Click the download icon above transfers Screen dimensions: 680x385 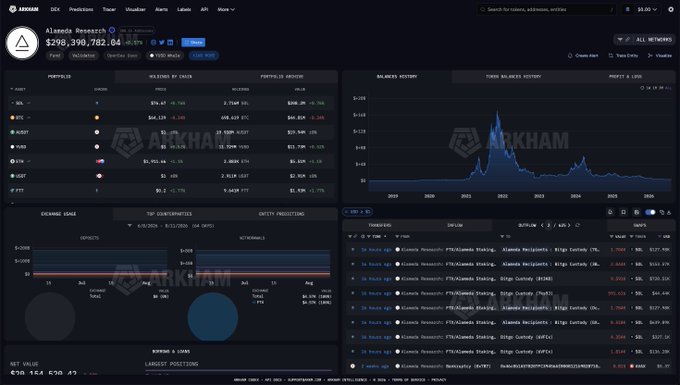click(669, 212)
